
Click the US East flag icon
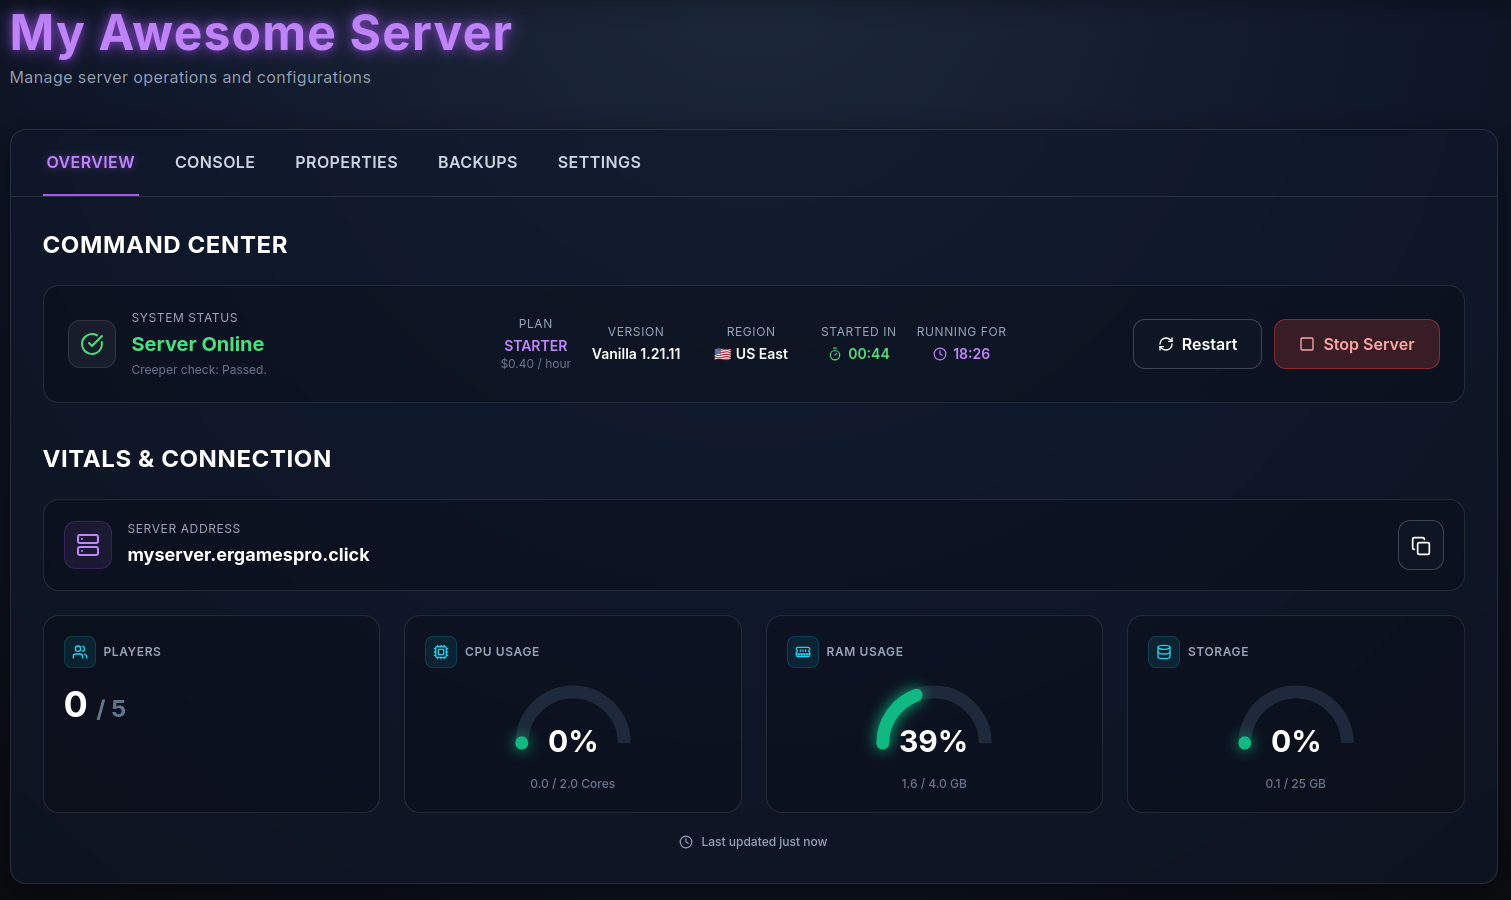[x=722, y=353]
